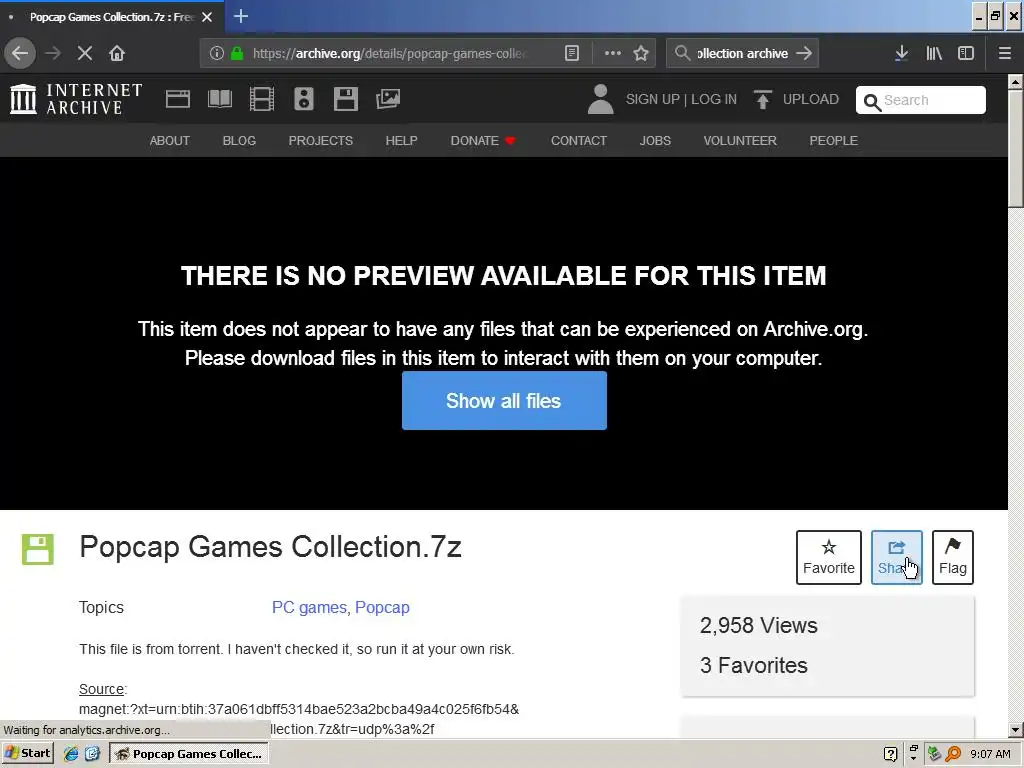Toggle reader view in address bar

[x=571, y=53]
